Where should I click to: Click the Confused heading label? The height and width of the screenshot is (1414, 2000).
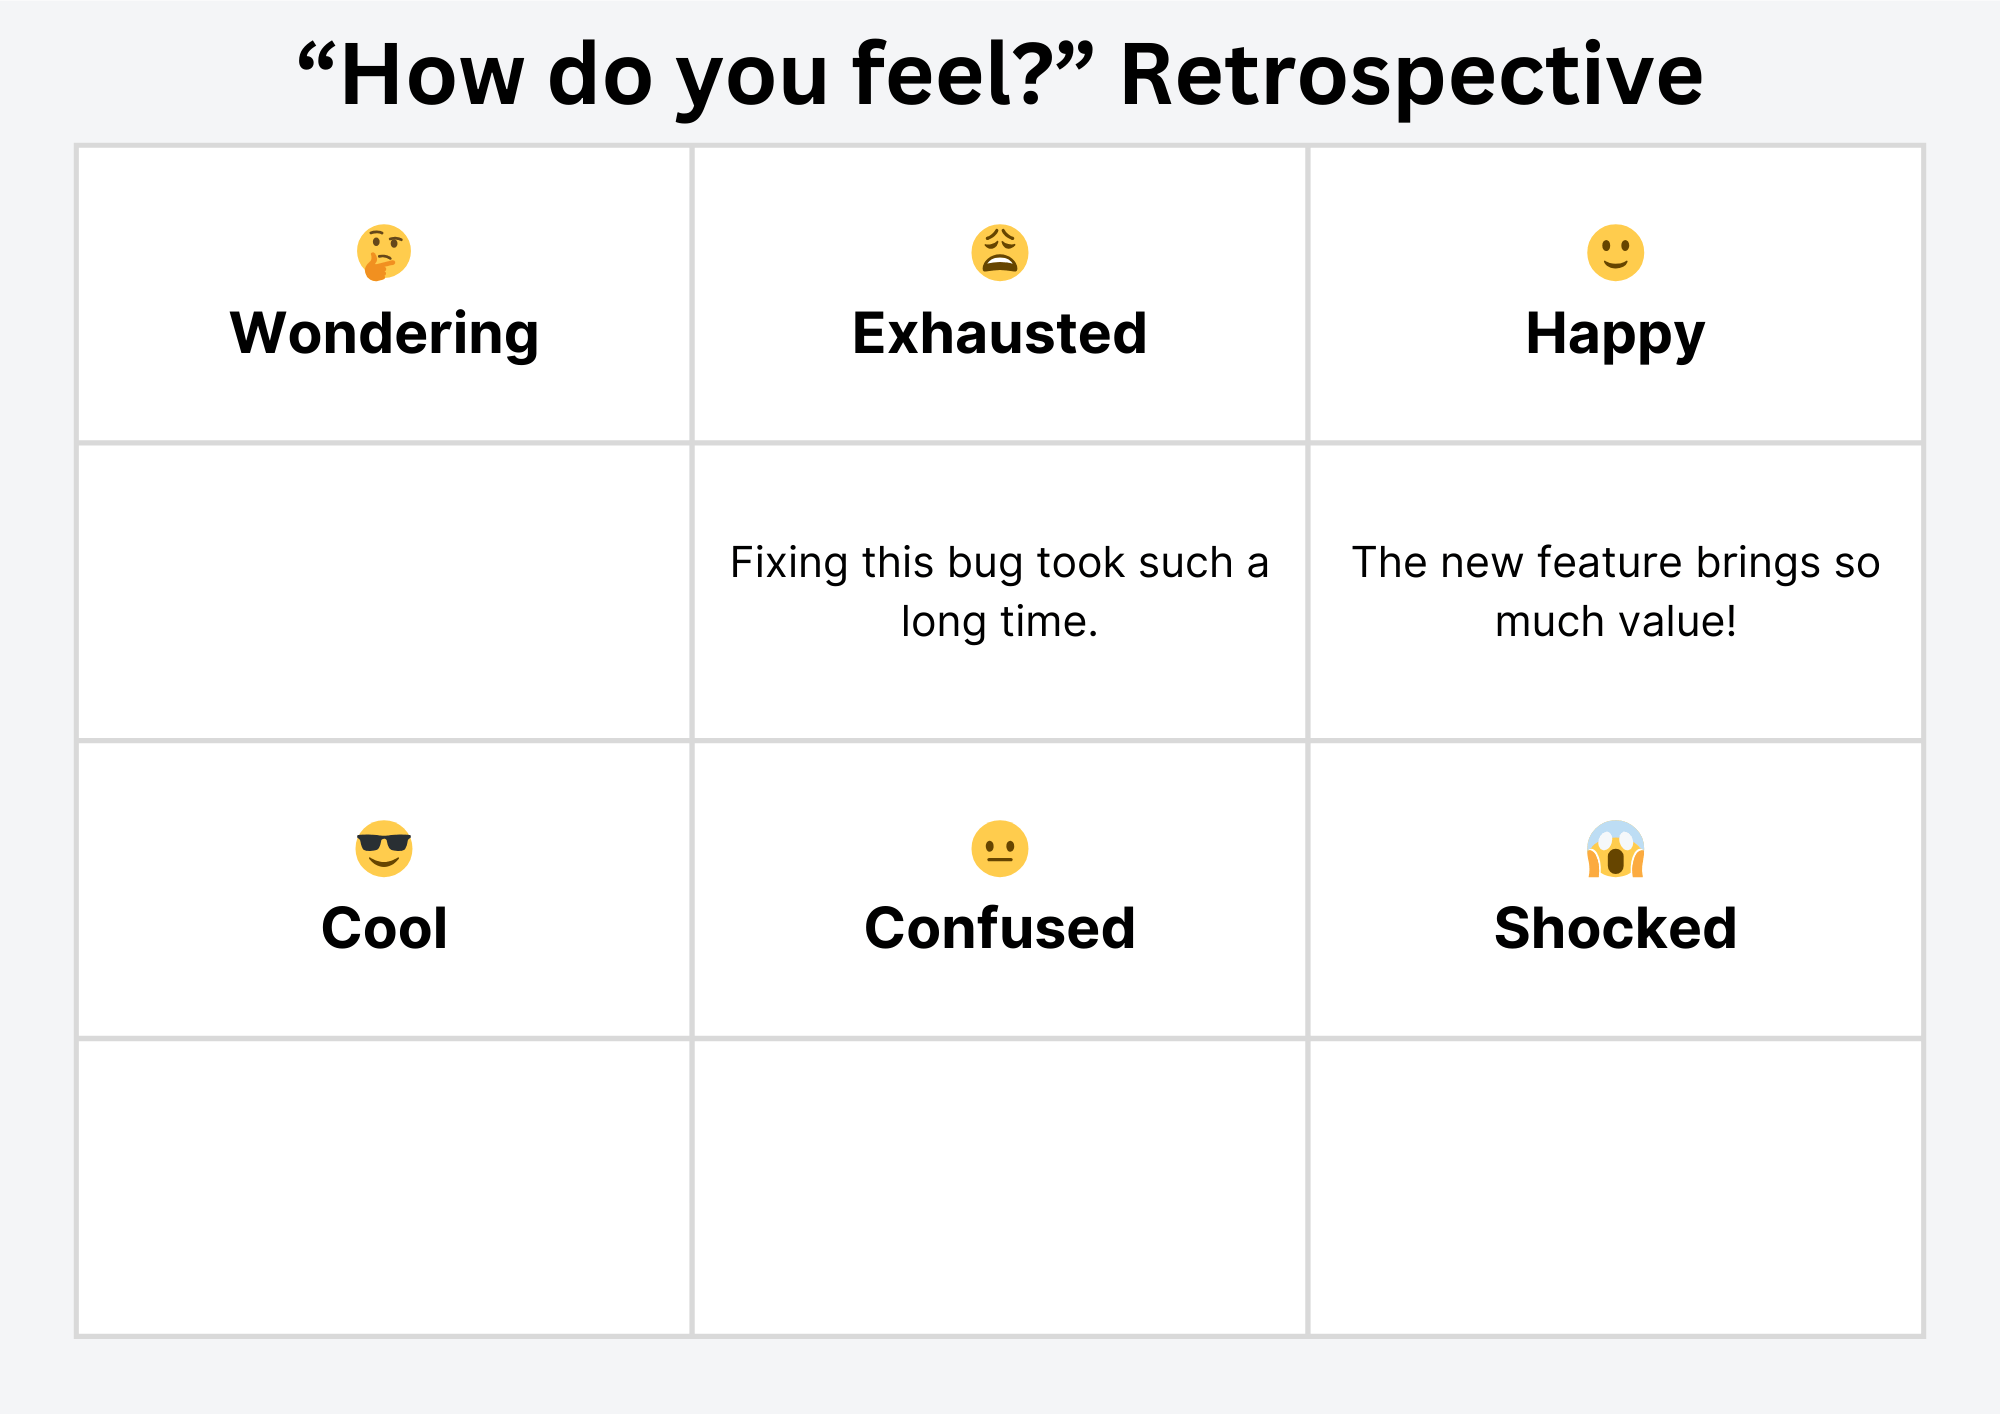click(1000, 928)
